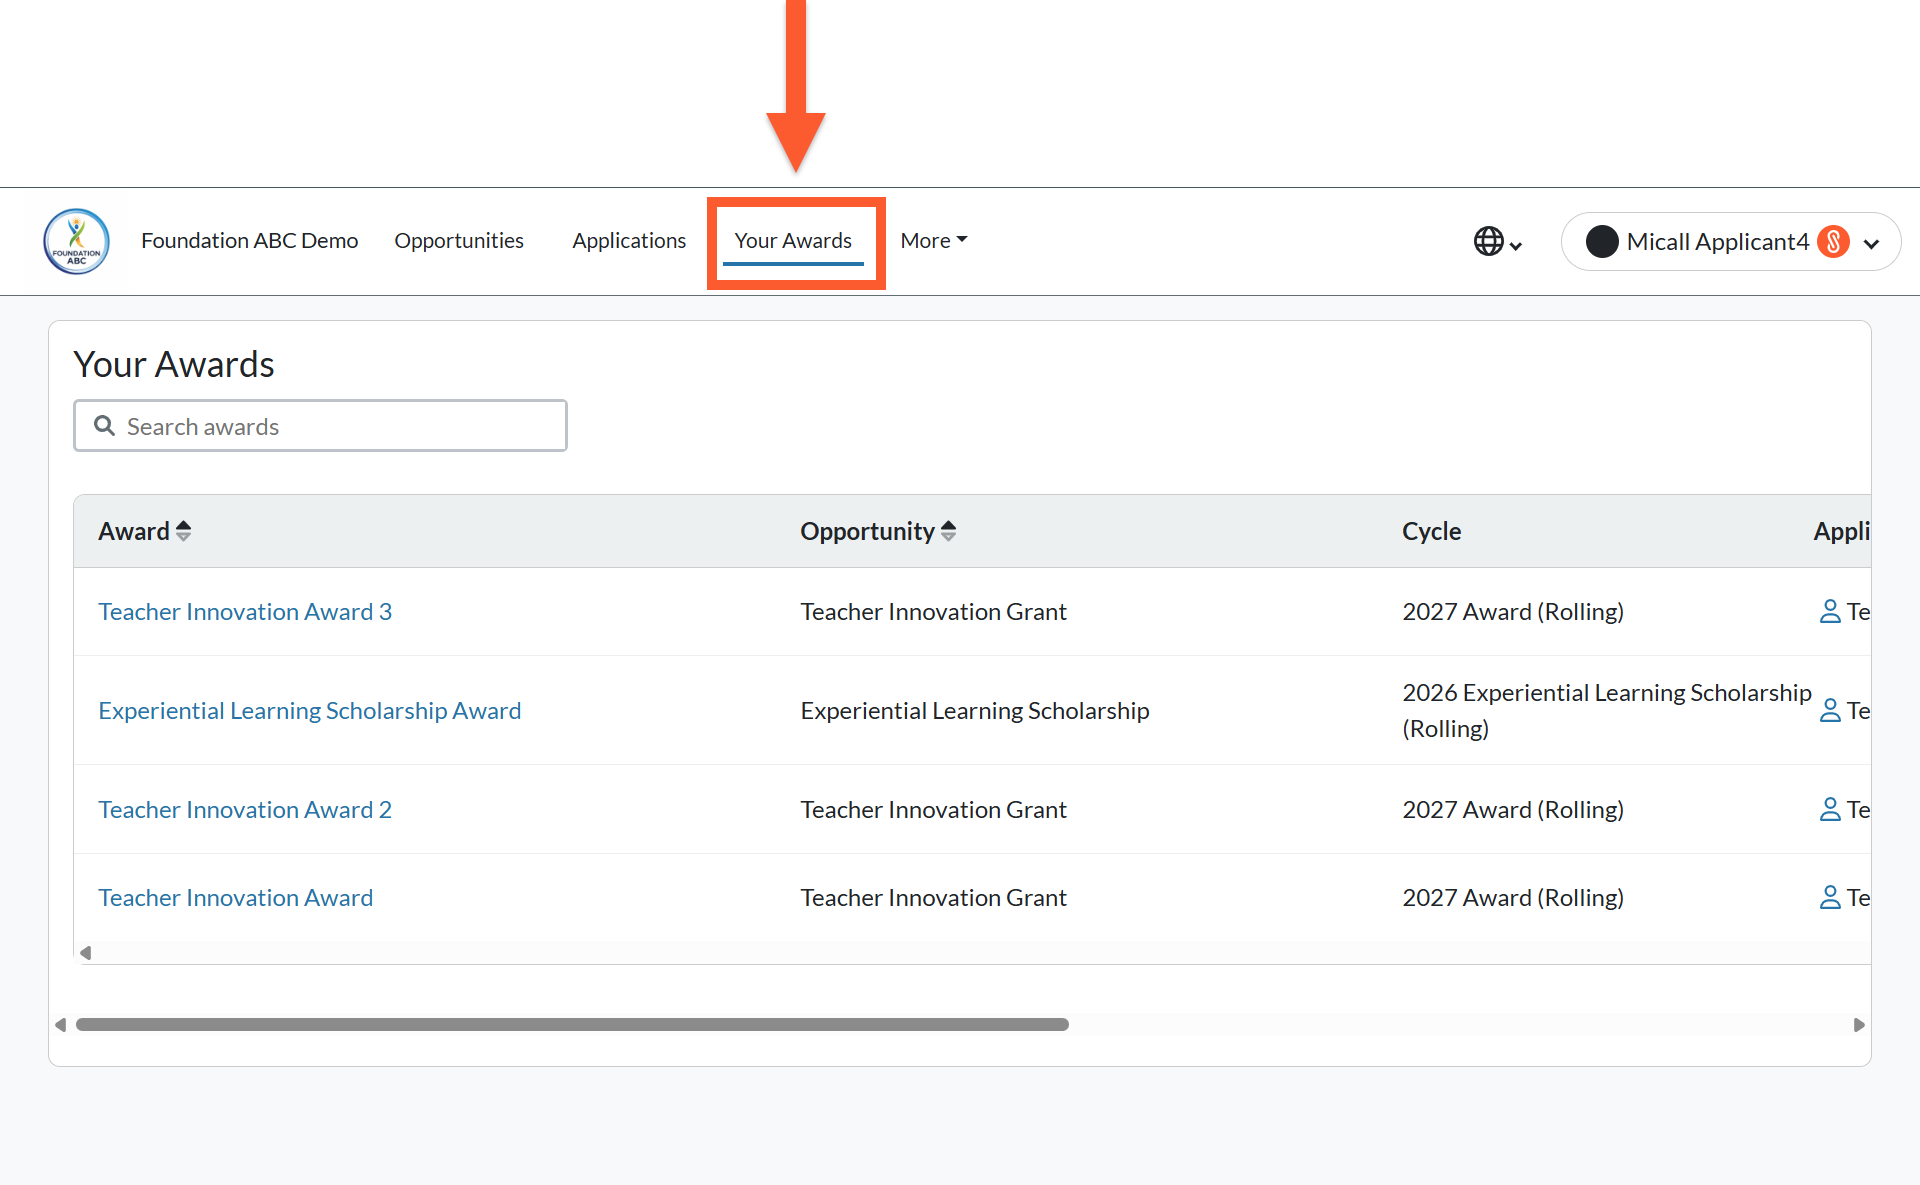Click applicant person icon in Teacher Innovation Award 3 row

click(1830, 611)
